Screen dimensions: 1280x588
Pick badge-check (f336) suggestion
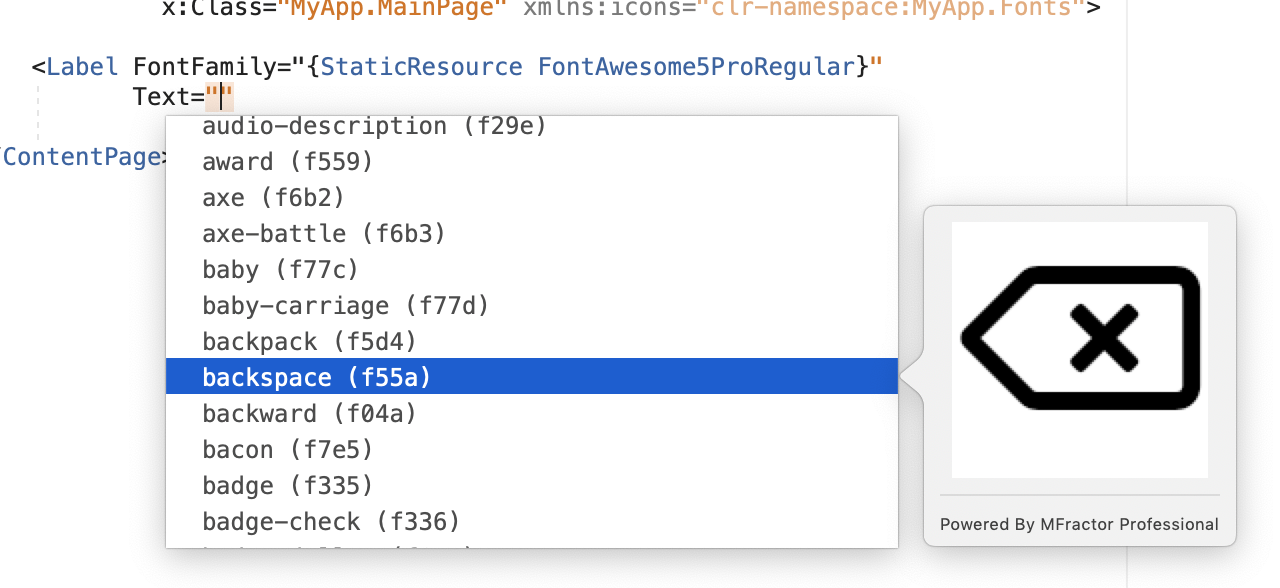tap(531, 522)
